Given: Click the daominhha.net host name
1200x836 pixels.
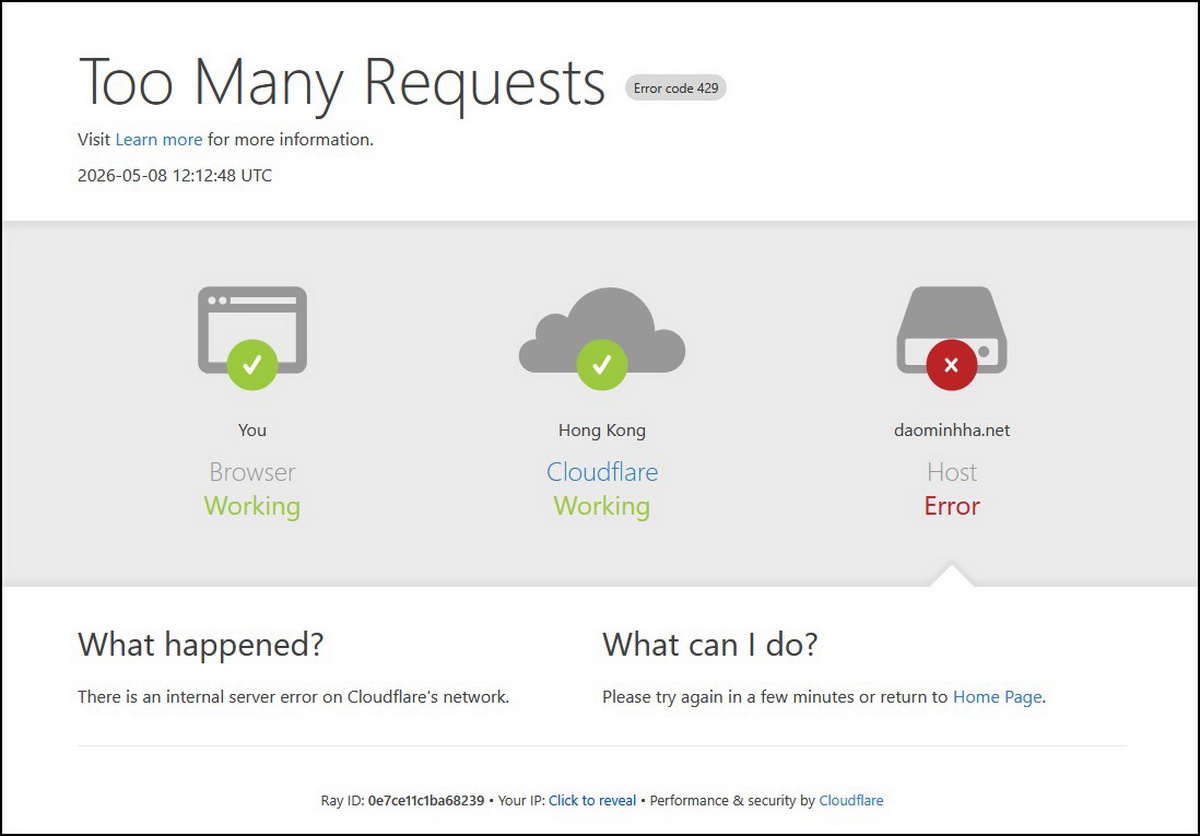Looking at the screenshot, I should (x=952, y=430).
